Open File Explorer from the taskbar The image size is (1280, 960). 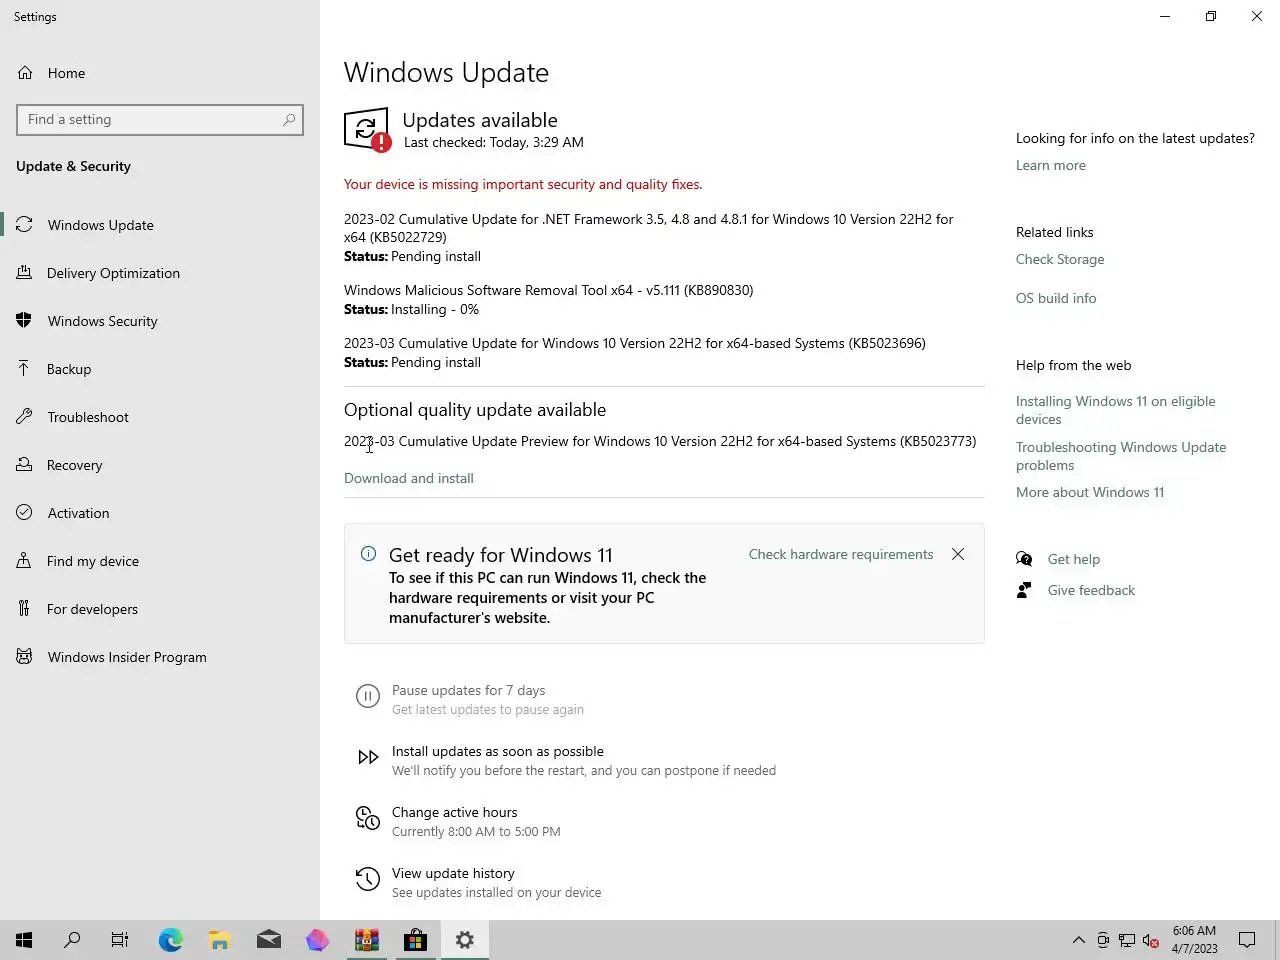pos(220,940)
